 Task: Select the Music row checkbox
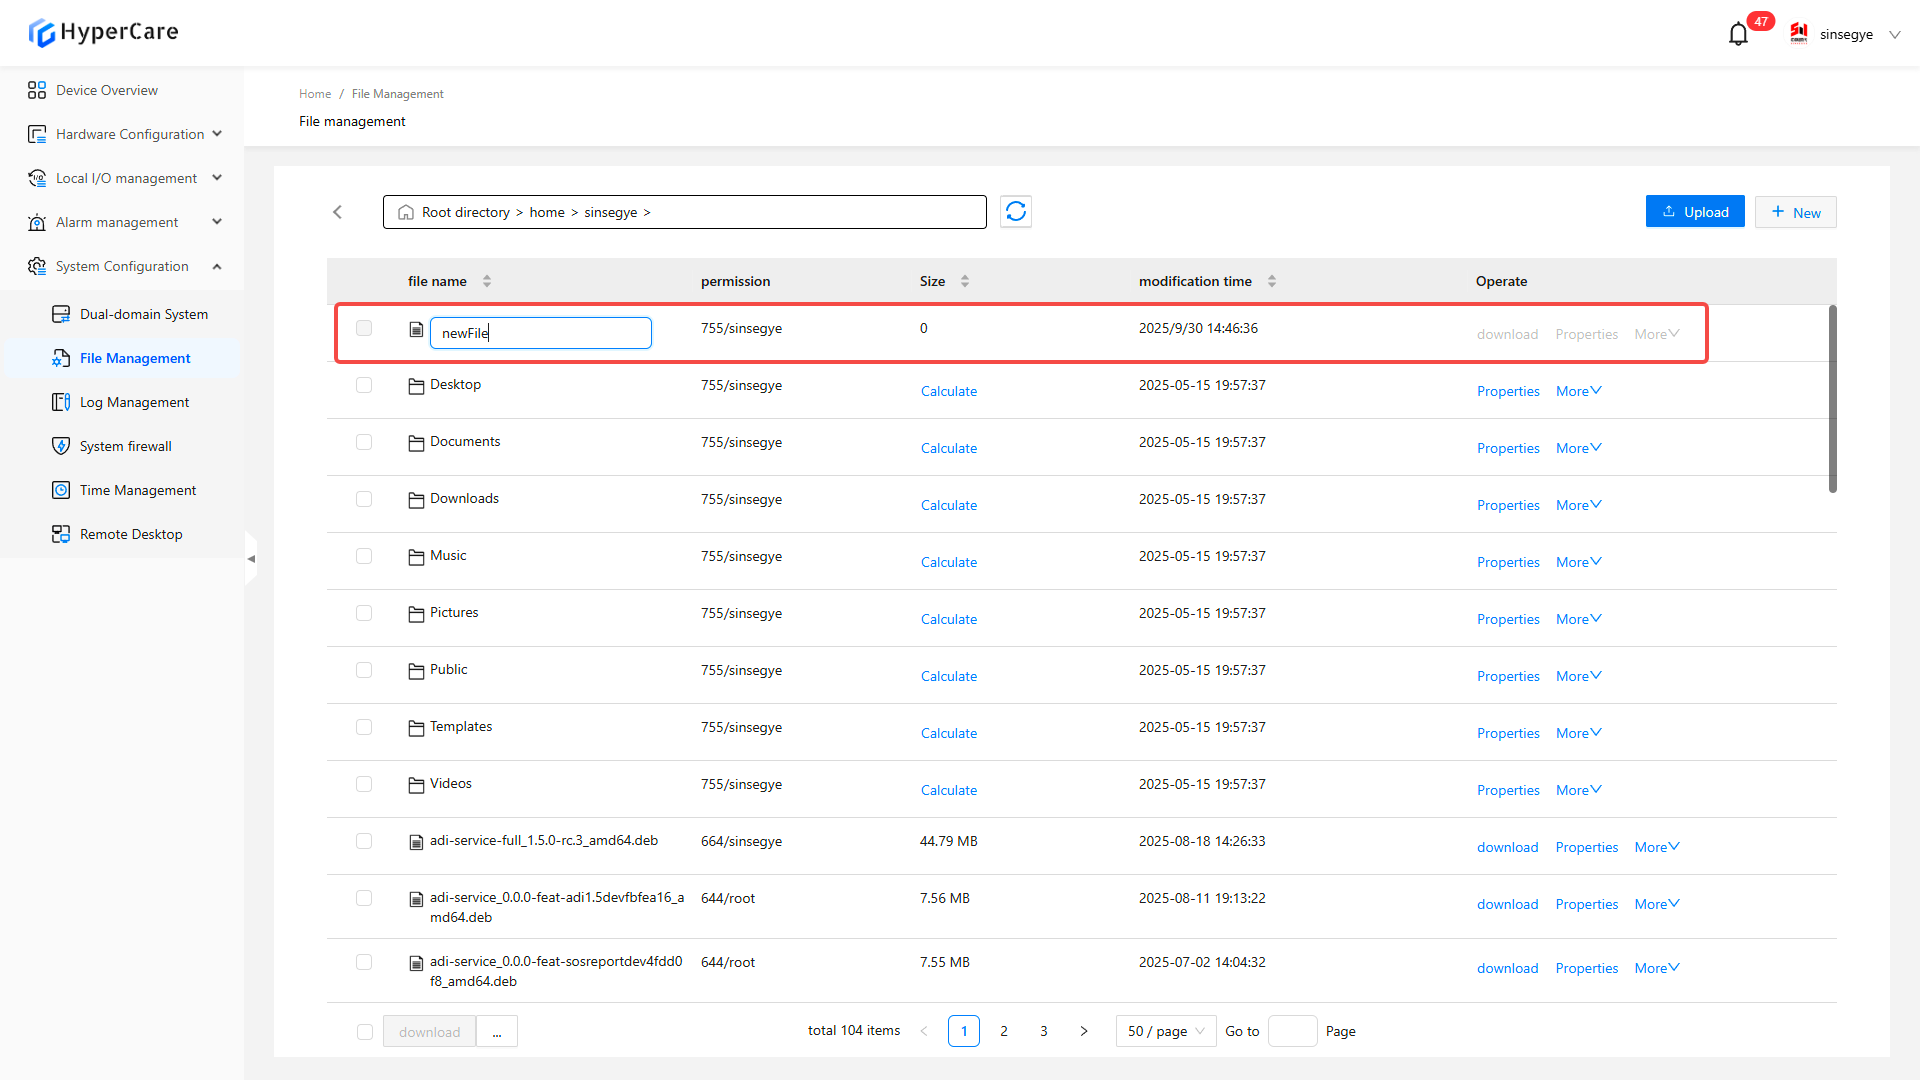[364, 556]
